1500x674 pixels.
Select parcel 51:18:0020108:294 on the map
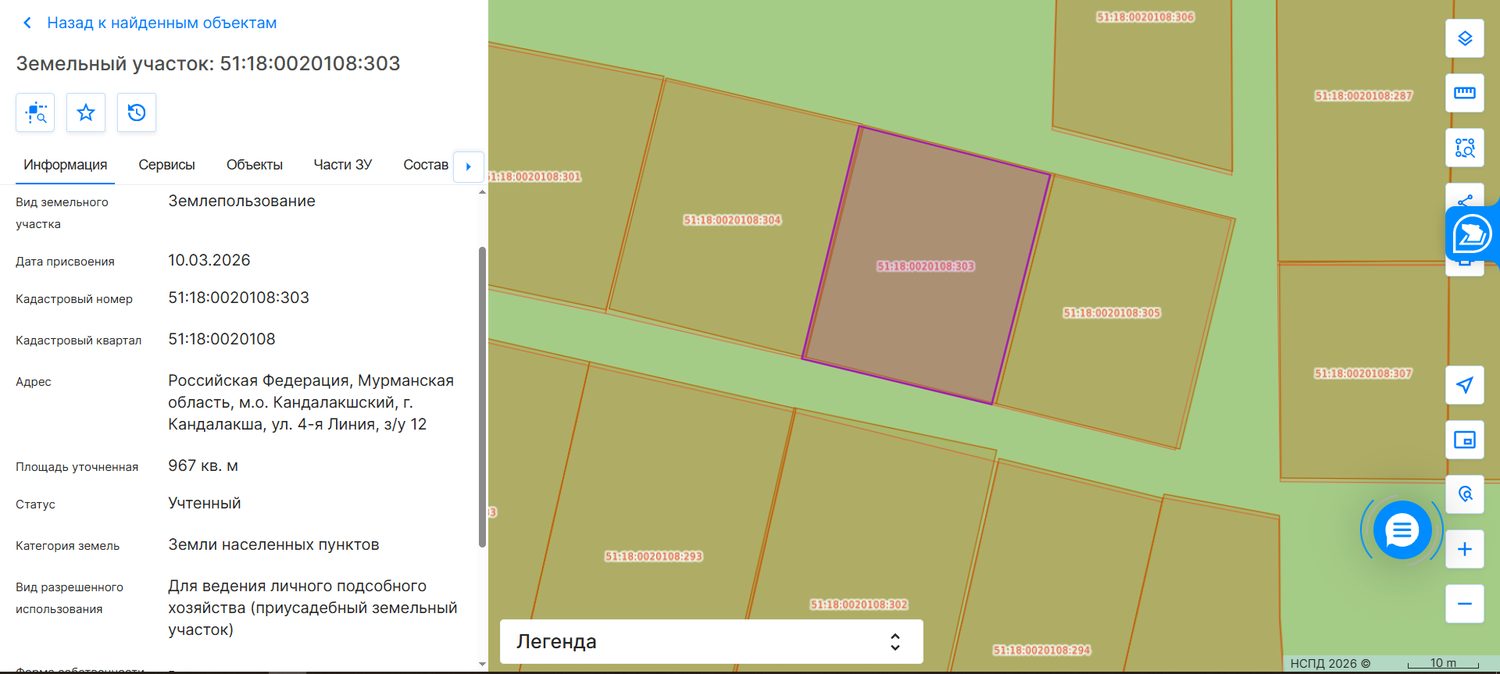(x=1042, y=650)
